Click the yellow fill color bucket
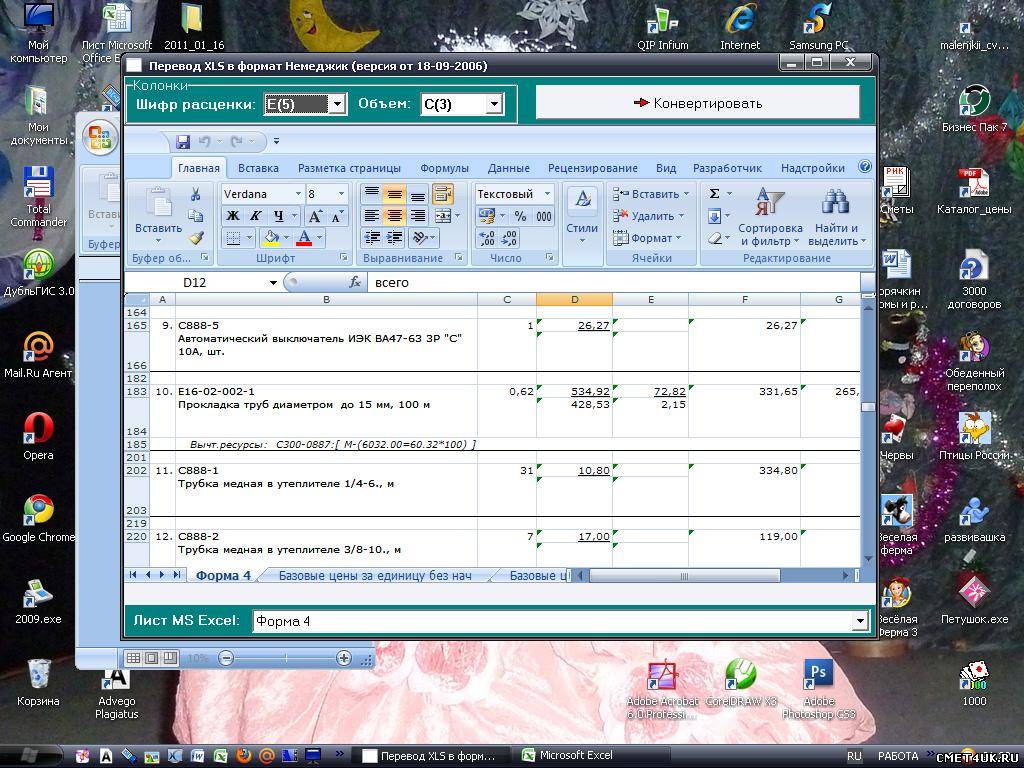 [270, 238]
